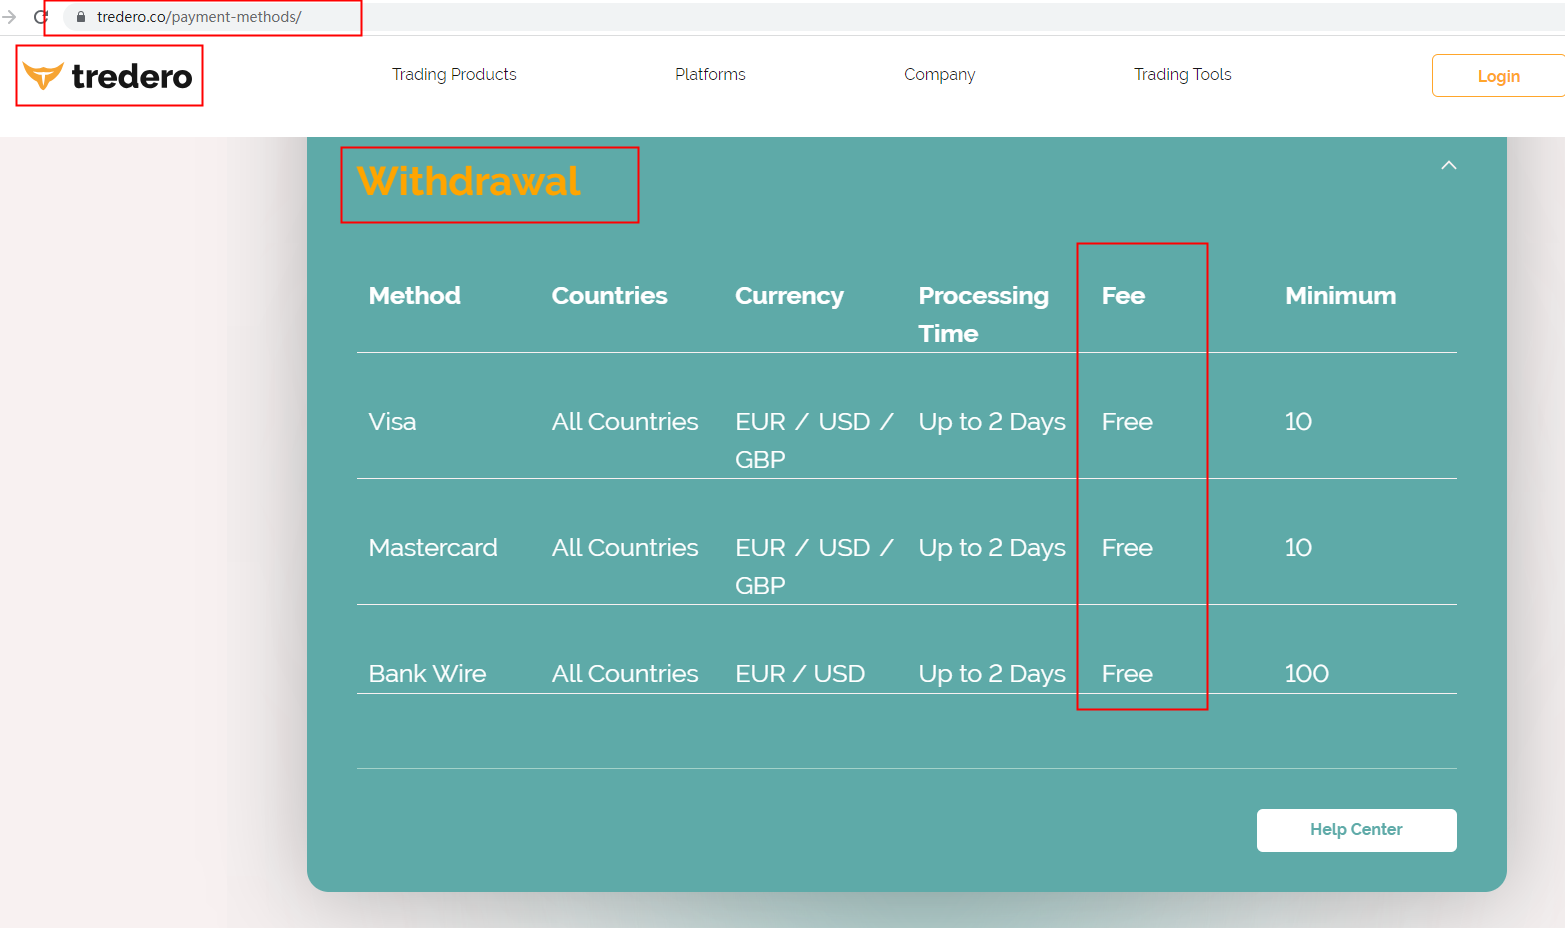This screenshot has height=928, width=1565.
Task: Click the Visa row currency EUR / USD / GBP
Action: [x=814, y=440]
